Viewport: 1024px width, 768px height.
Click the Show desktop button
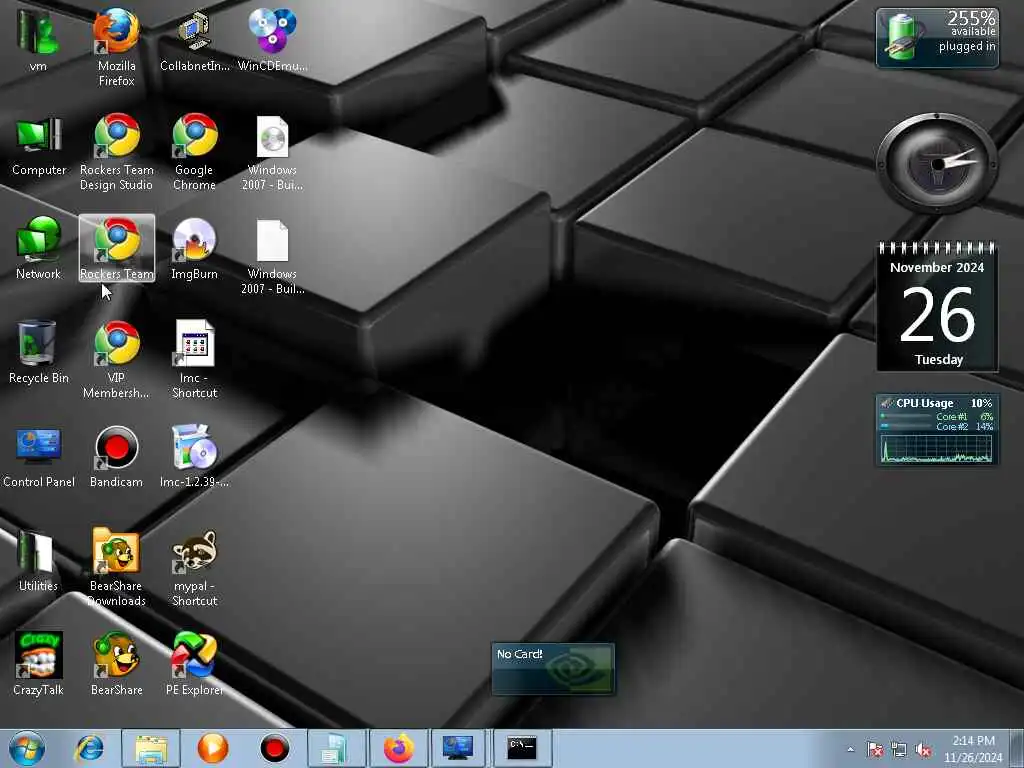(x=1017, y=748)
